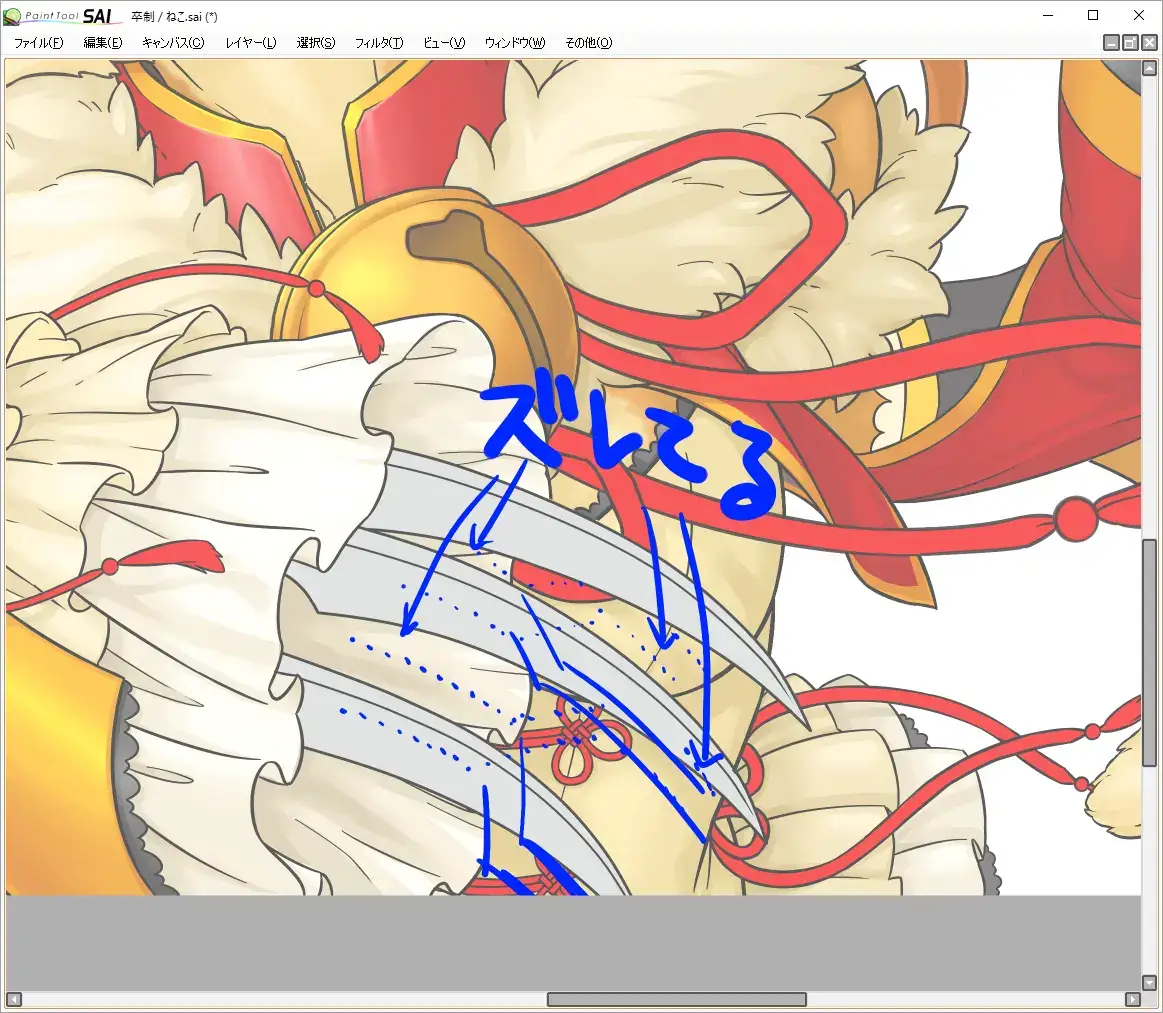Click the vertical scrollbar up arrow
The height and width of the screenshot is (1013, 1163).
point(1150,68)
